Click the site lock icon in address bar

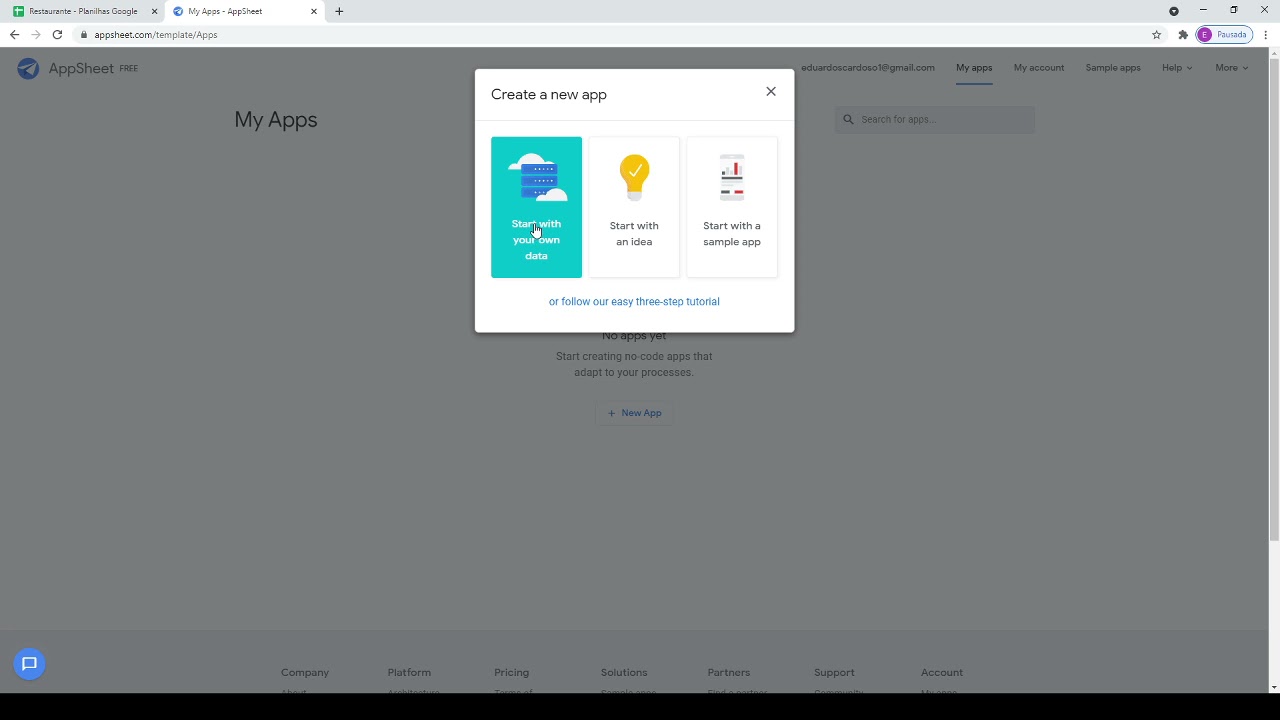[x=85, y=35]
